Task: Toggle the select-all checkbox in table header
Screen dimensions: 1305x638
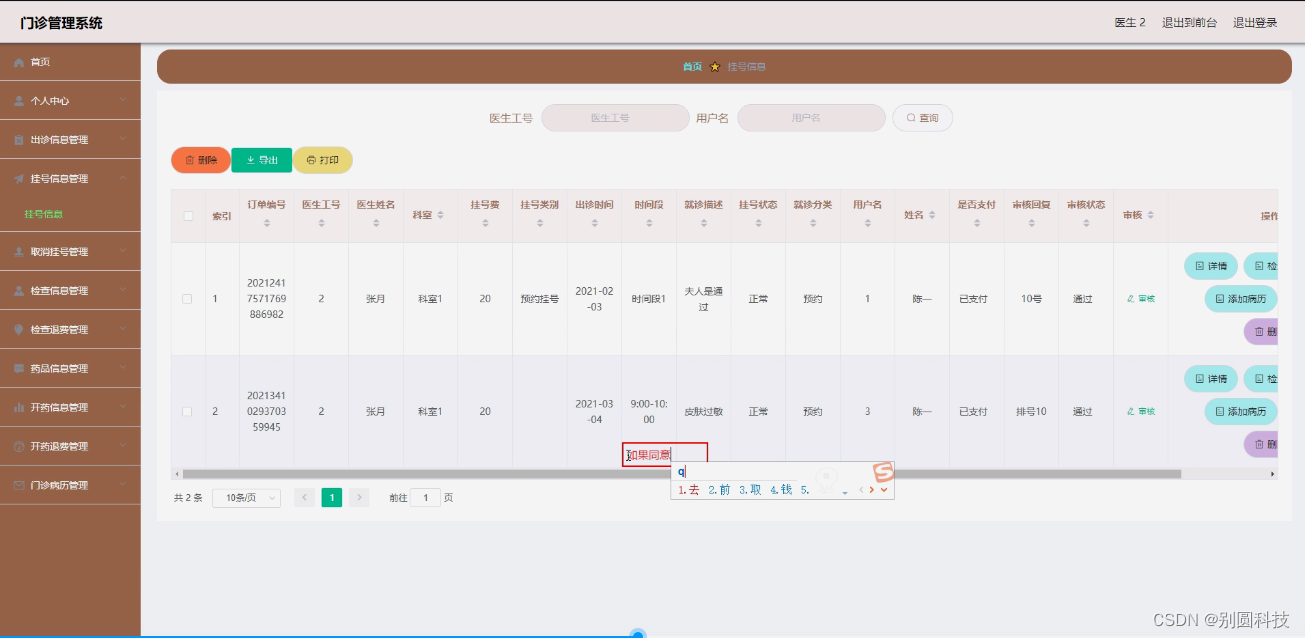Action: click(187, 214)
